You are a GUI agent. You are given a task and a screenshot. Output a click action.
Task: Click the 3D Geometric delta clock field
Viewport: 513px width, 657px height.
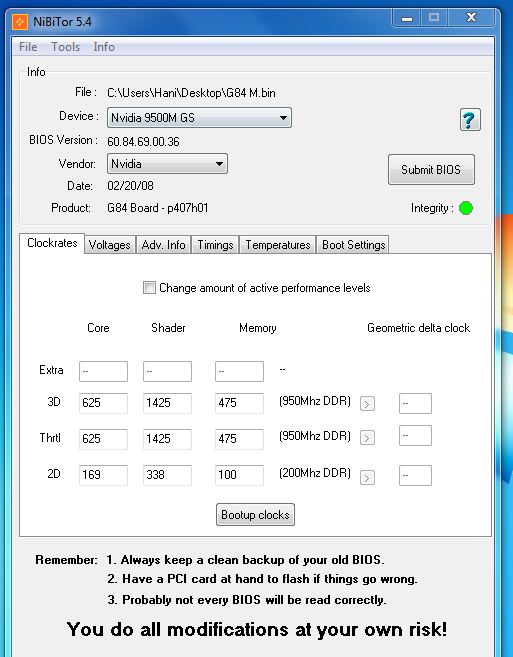pyautogui.click(x=415, y=403)
